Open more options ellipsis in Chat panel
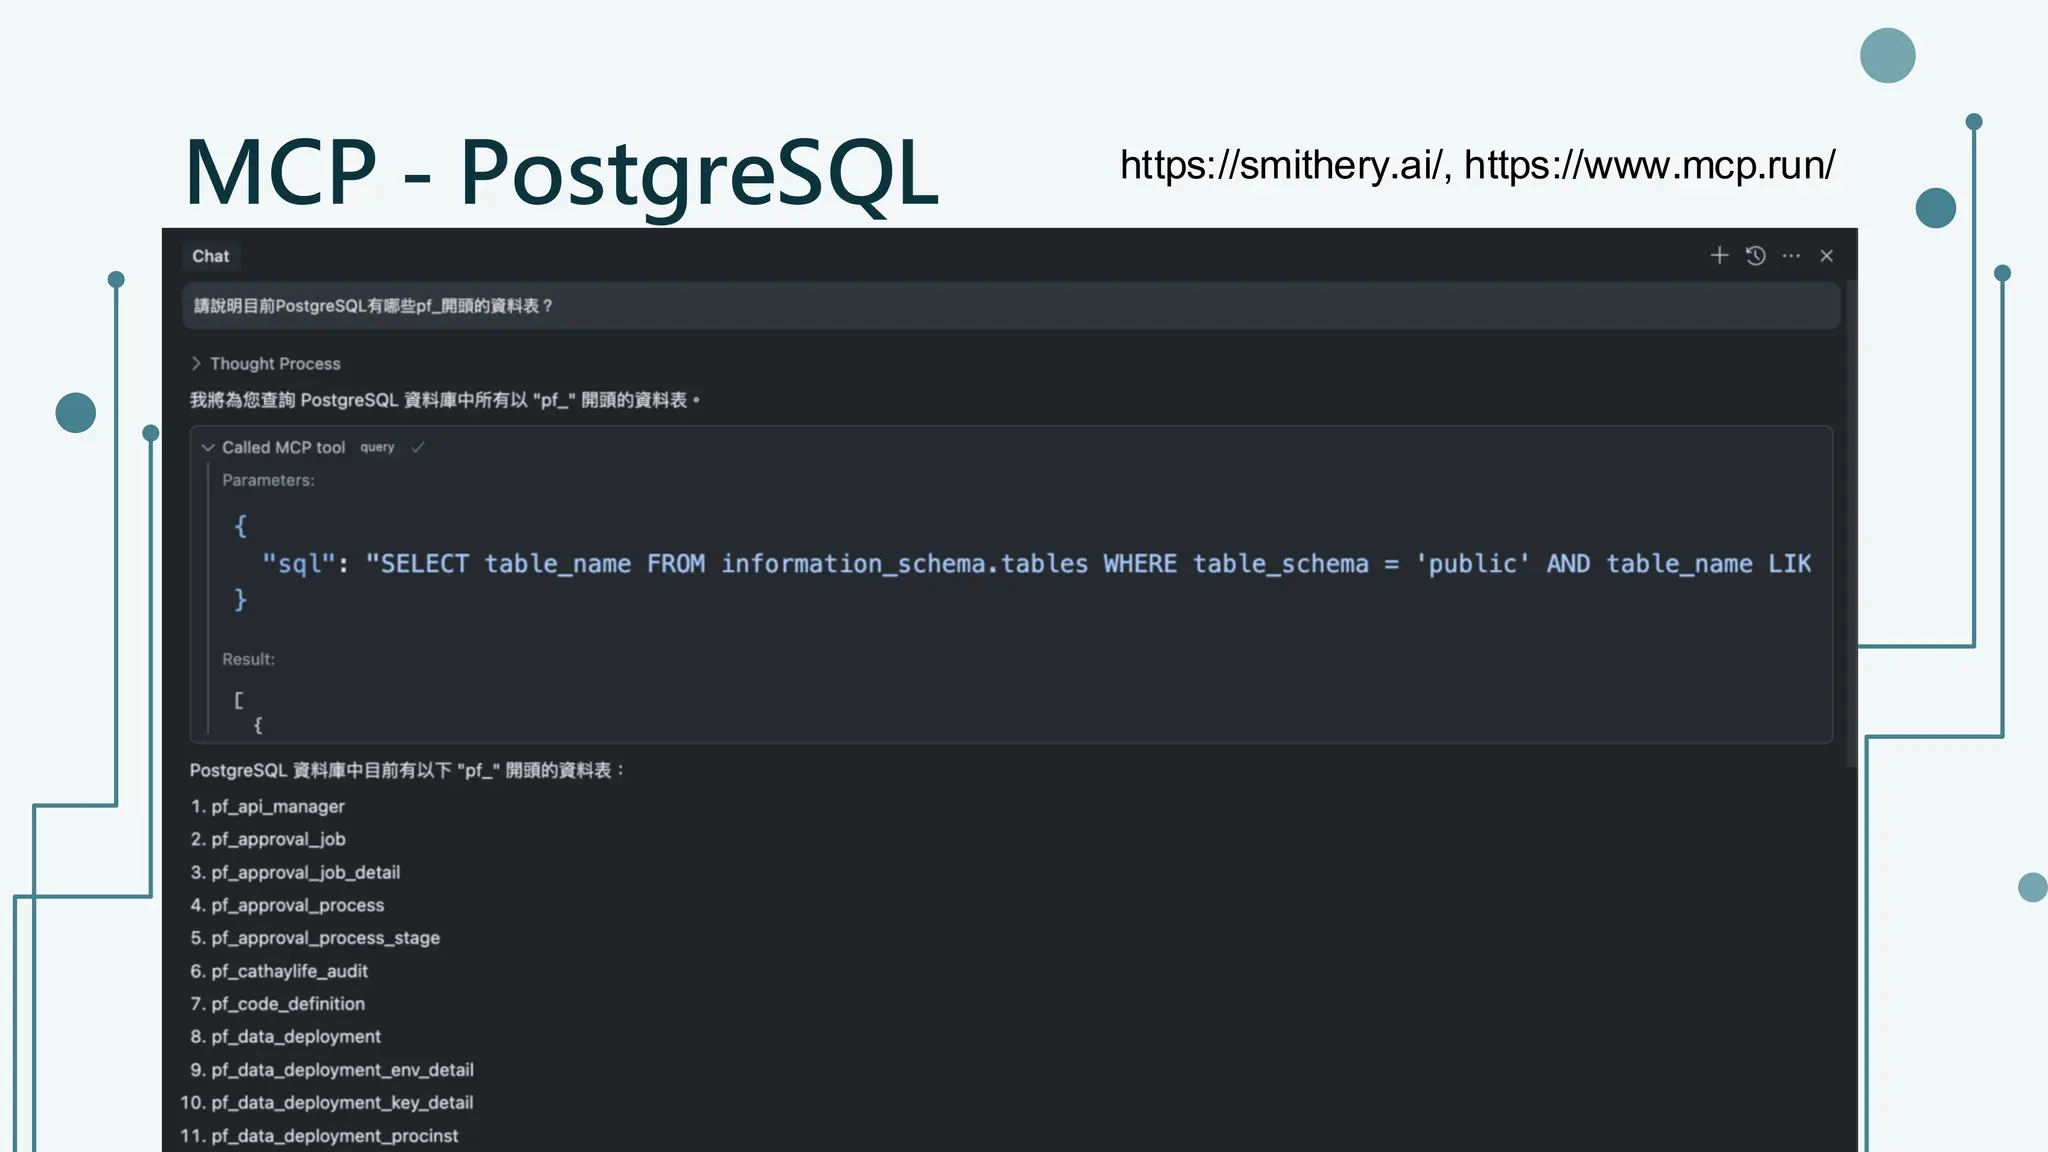2048x1152 pixels. (x=1791, y=256)
